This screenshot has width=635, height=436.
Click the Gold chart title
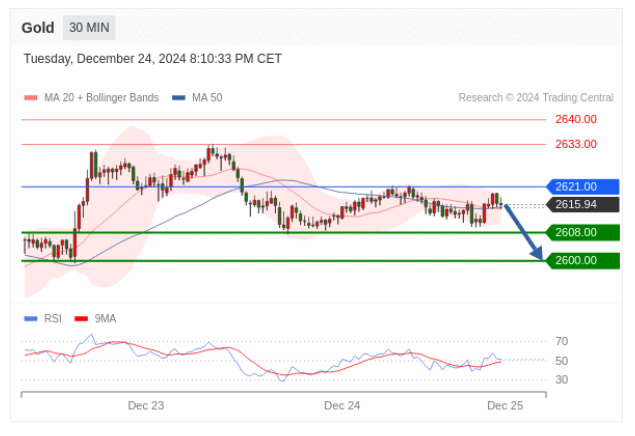point(38,28)
